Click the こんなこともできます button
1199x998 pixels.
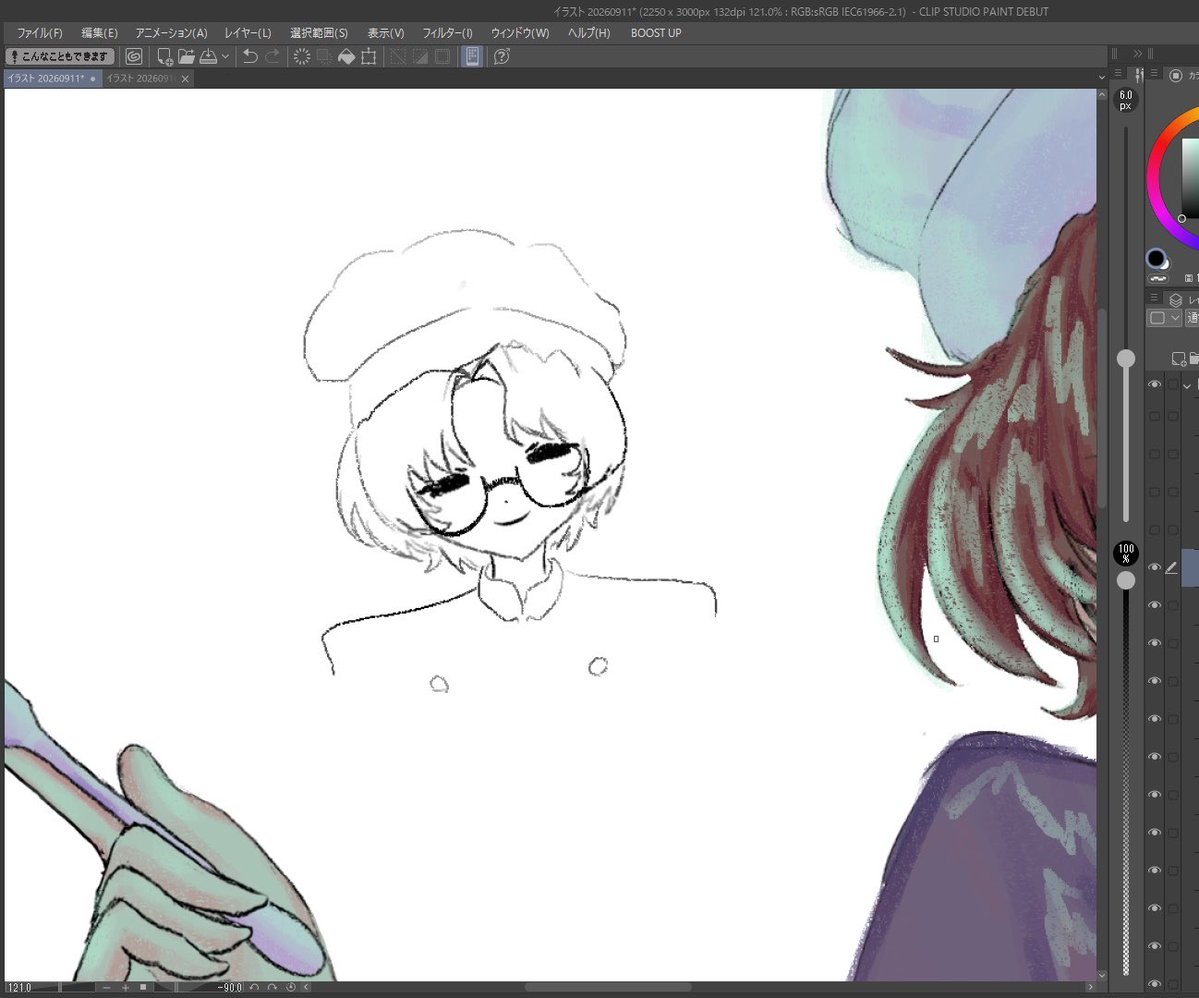coord(60,57)
